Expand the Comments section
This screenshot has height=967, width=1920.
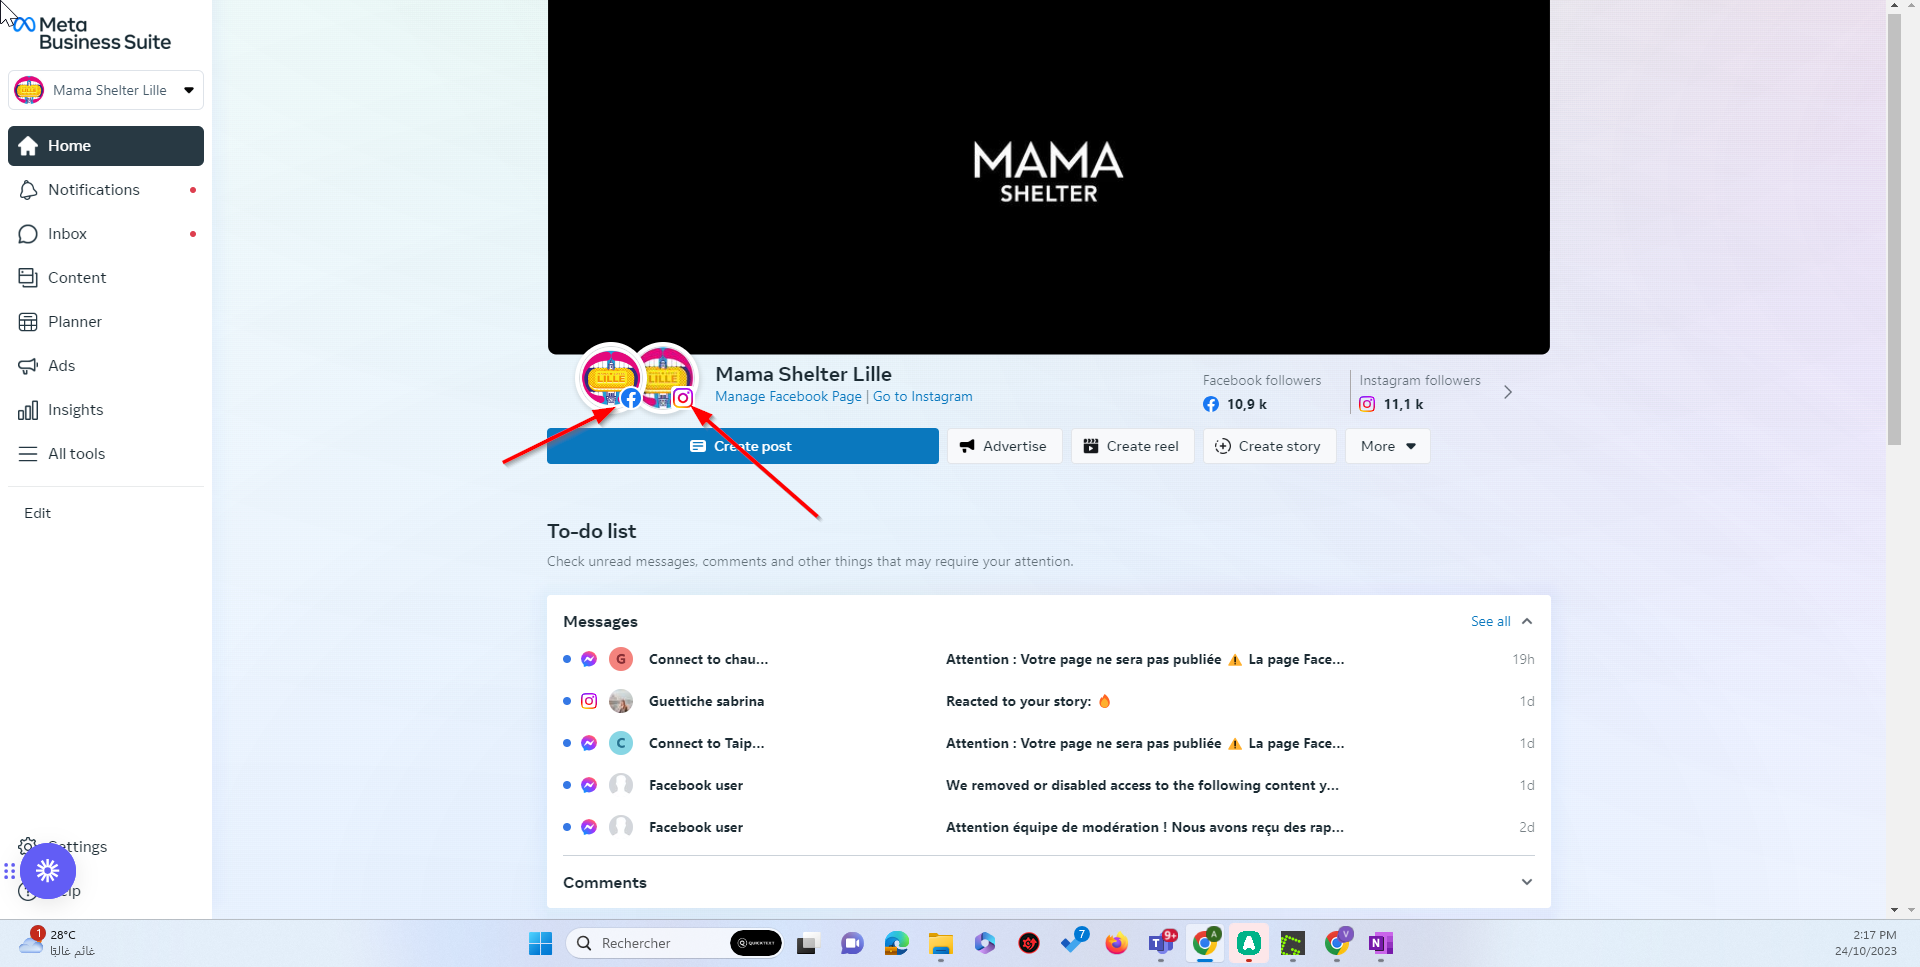click(x=1526, y=882)
